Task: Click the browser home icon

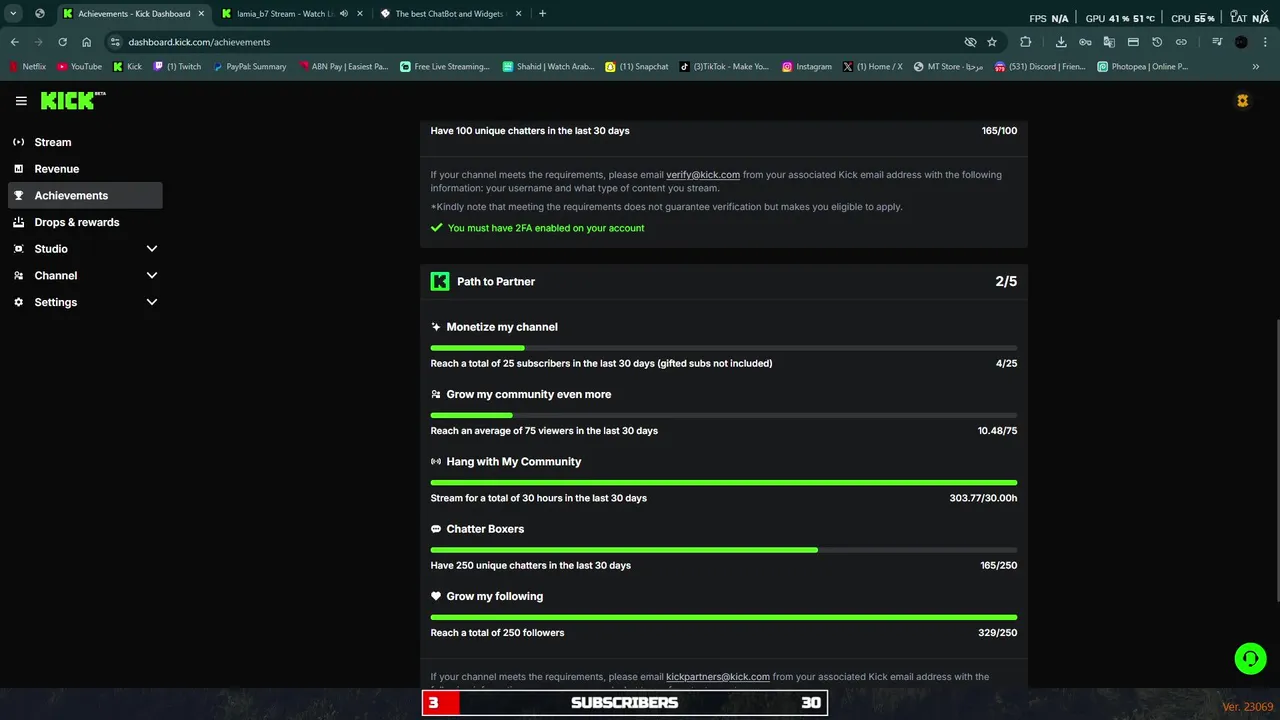Action: [87, 42]
